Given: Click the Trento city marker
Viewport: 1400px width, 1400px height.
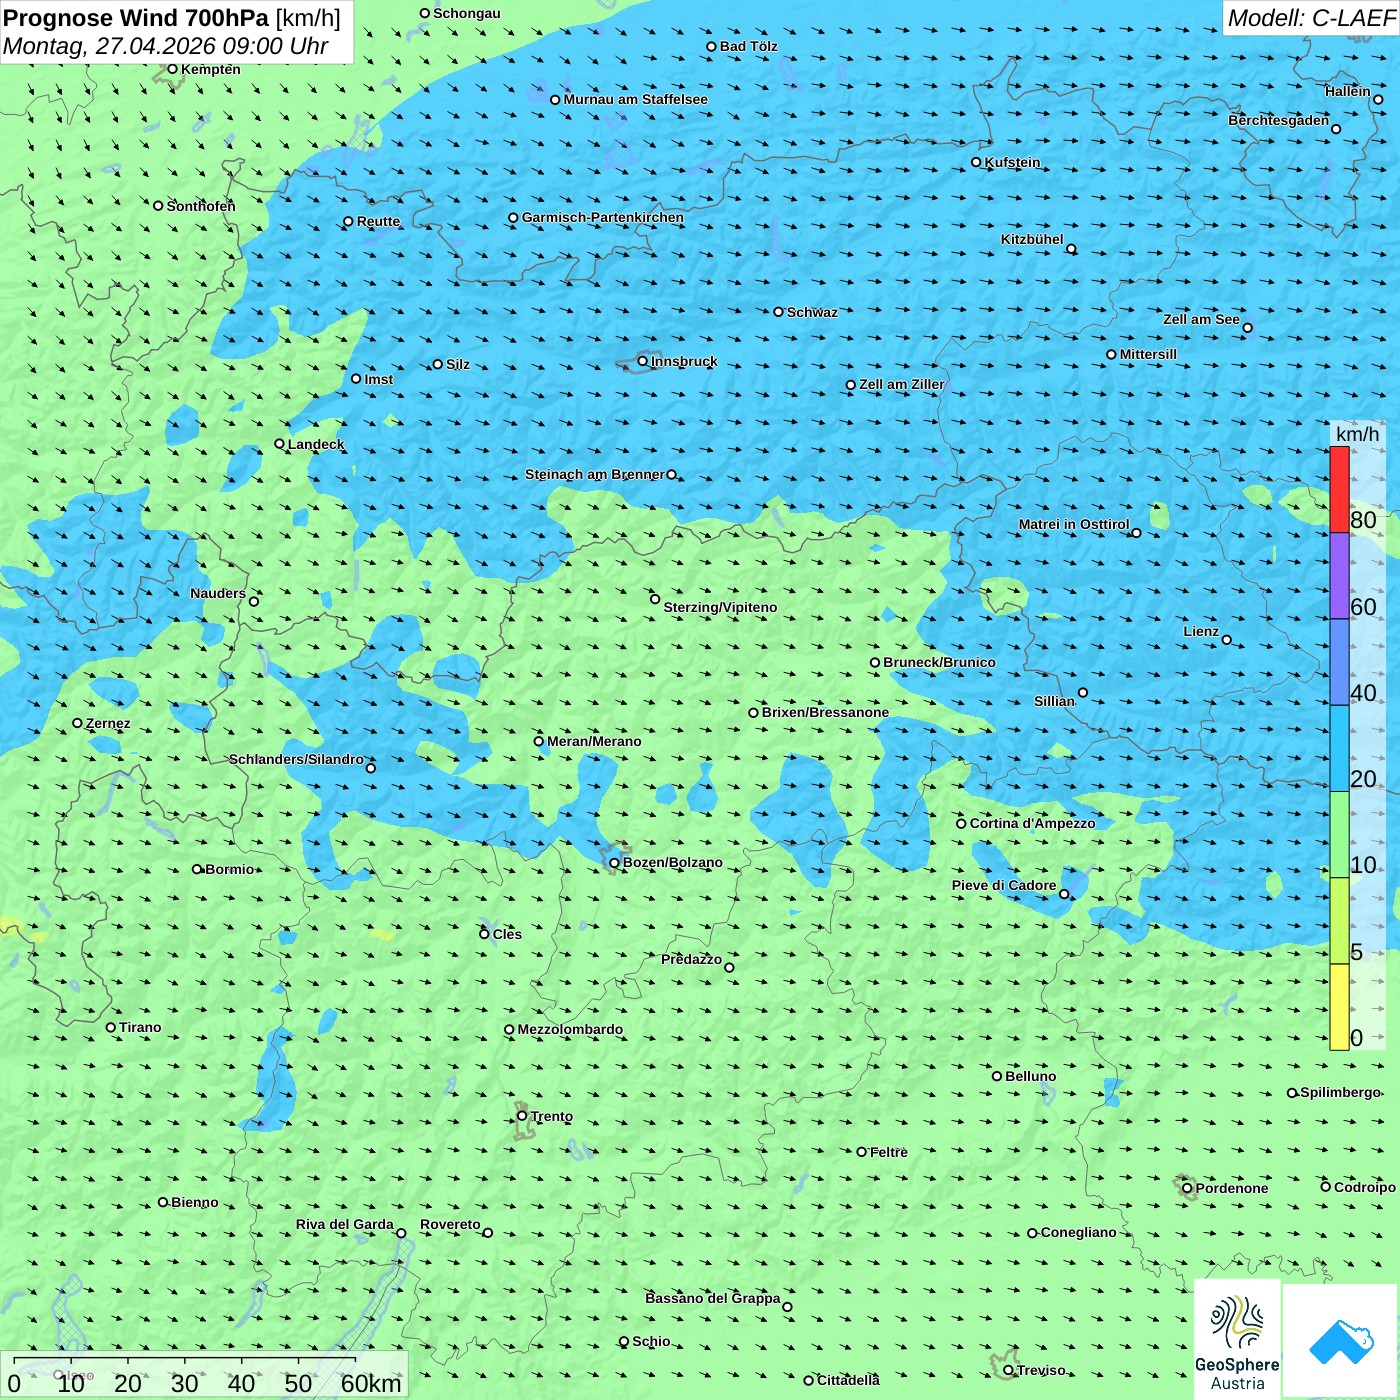Looking at the screenshot, I should coord(522,1116).
